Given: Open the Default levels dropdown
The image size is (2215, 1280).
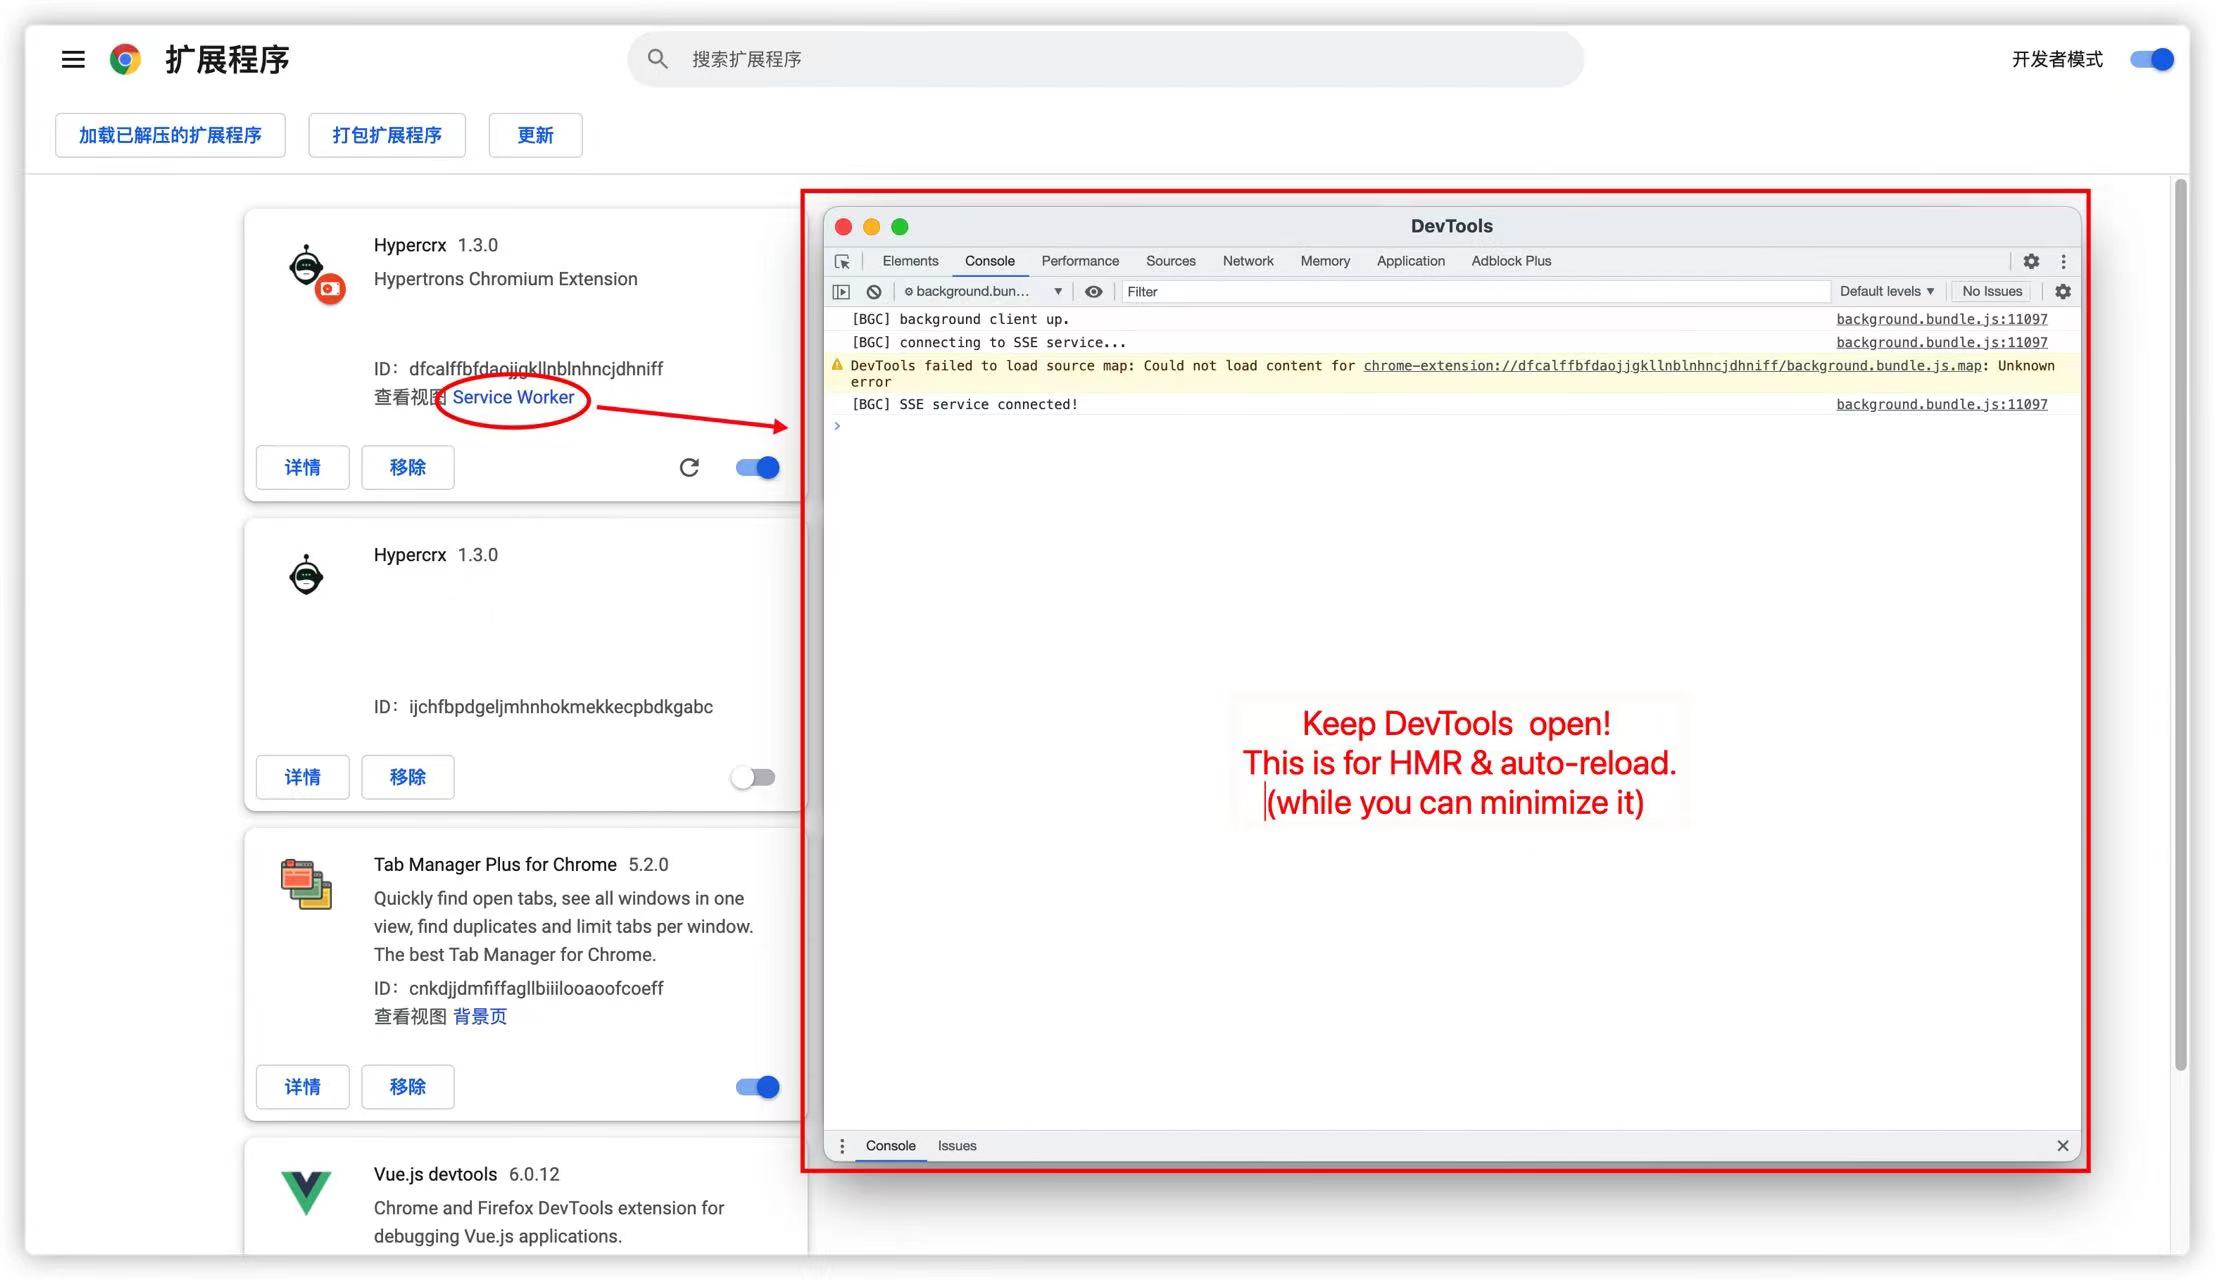Looking at the screenshot, I should [1886, 291].
